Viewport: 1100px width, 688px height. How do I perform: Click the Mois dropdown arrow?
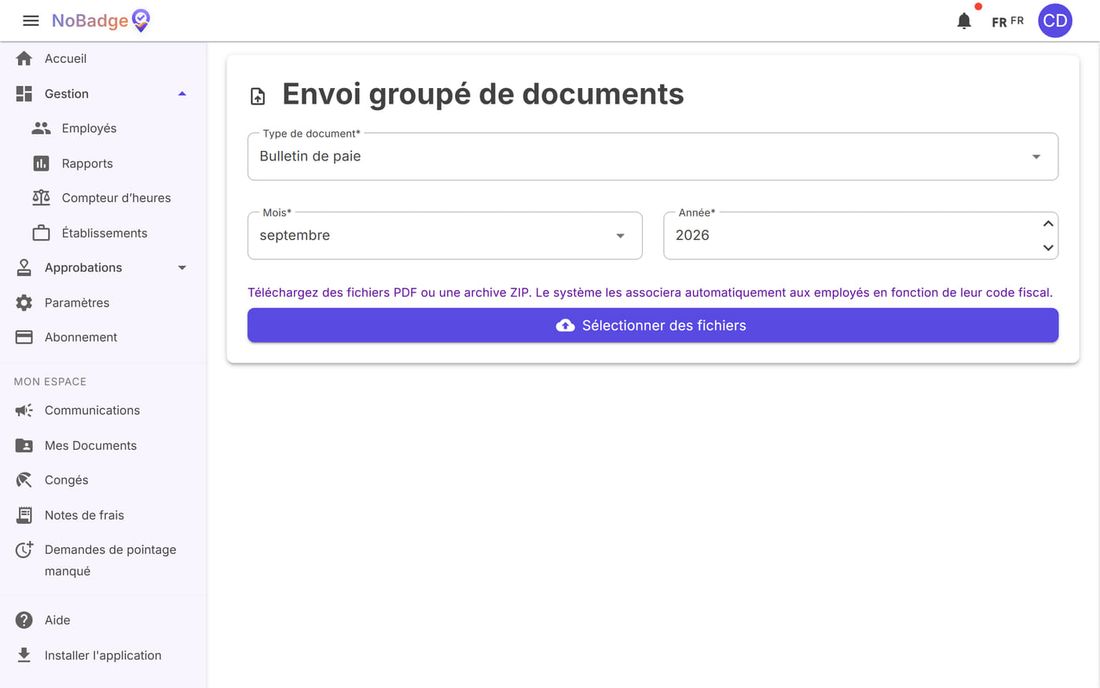click(x=620, y=236)
